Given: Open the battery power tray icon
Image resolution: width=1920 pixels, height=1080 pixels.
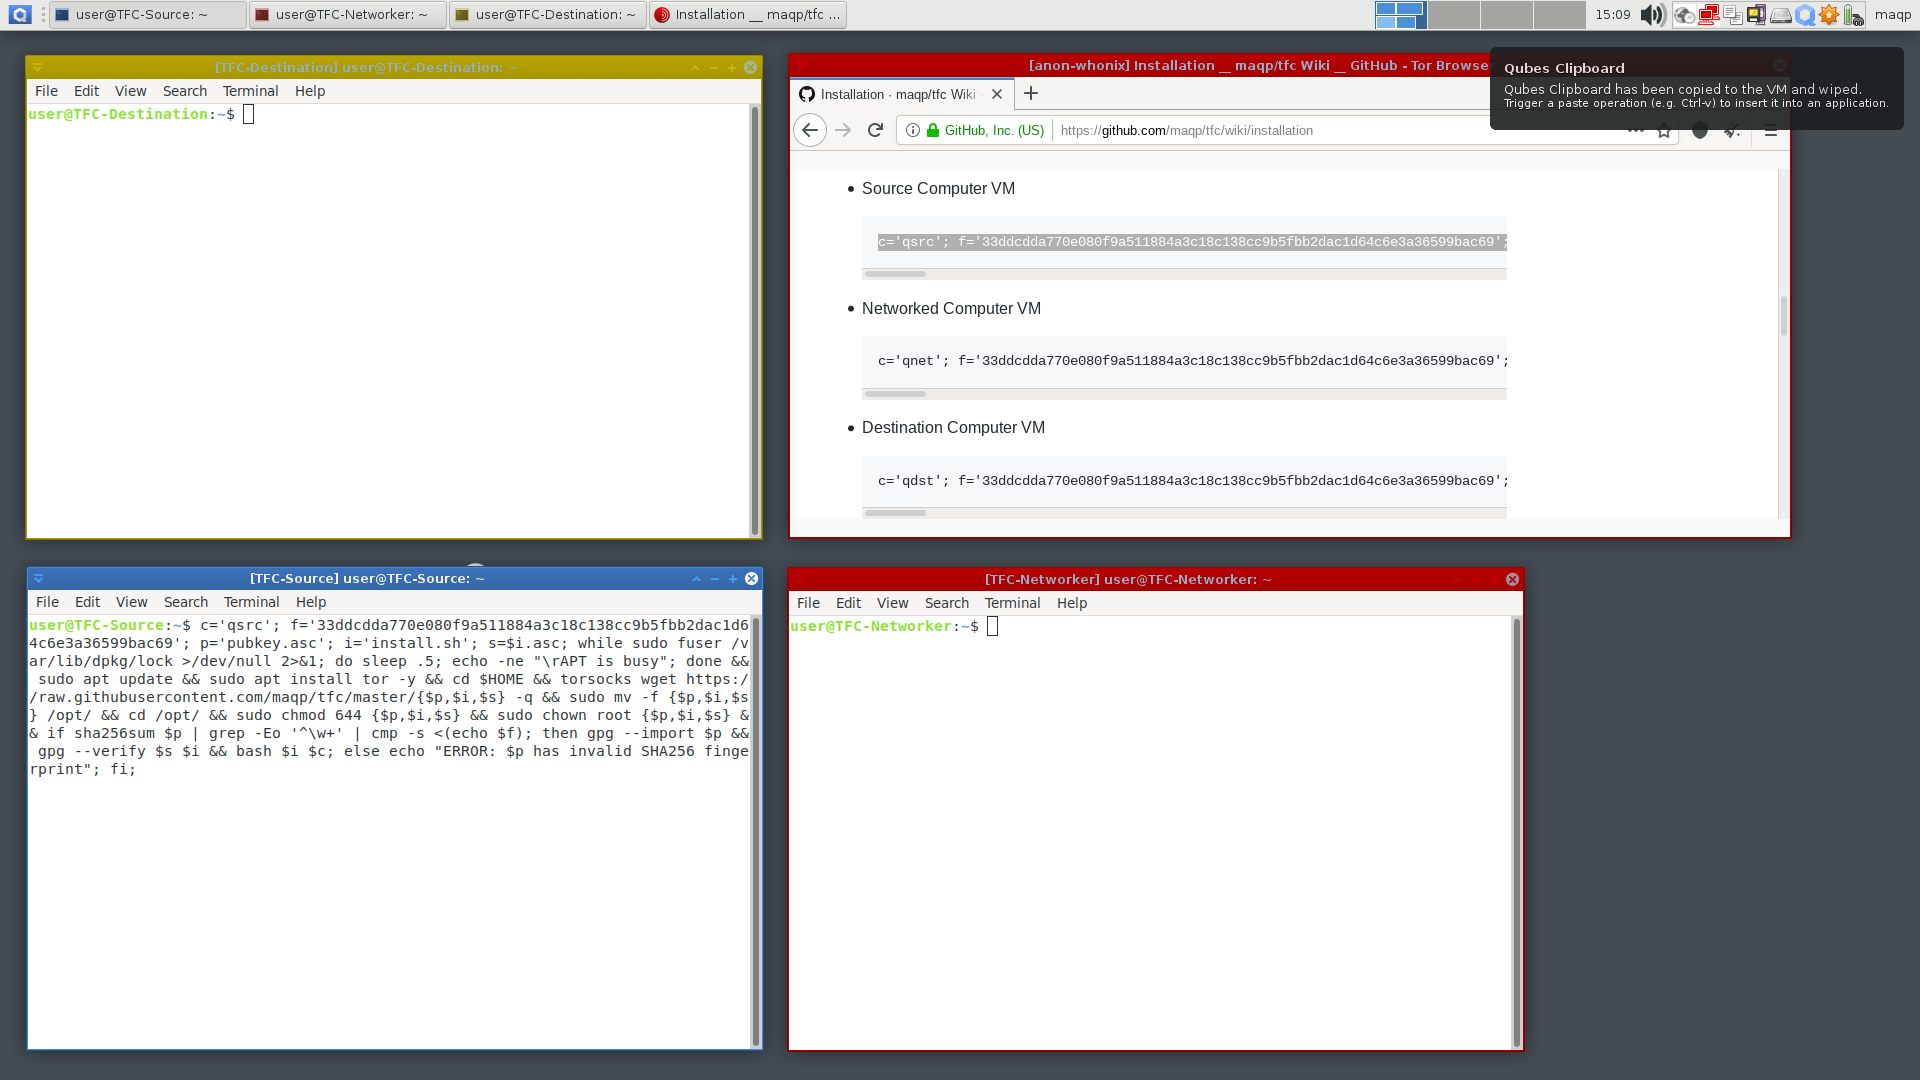Looking at the screenshot, I should (x=1853, y=15).
